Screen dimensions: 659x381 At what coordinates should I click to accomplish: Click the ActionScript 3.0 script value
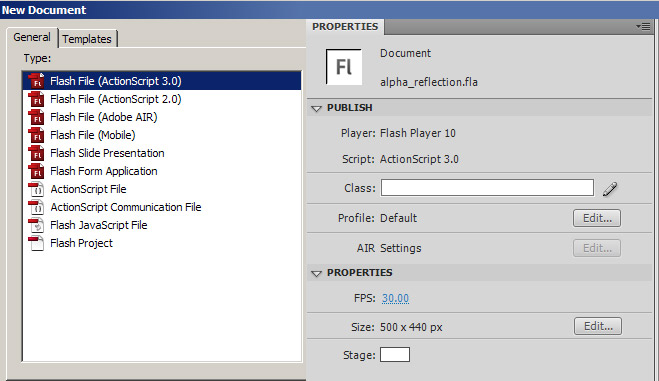click(x=419, y=159)
